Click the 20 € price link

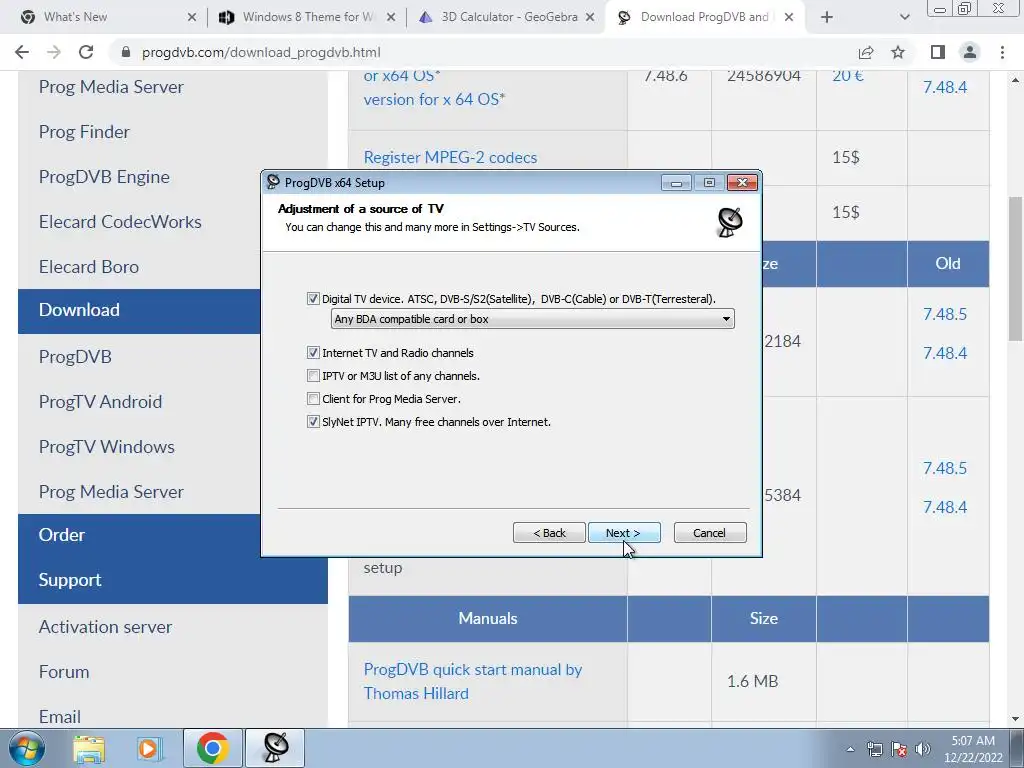tap(848, 76)
